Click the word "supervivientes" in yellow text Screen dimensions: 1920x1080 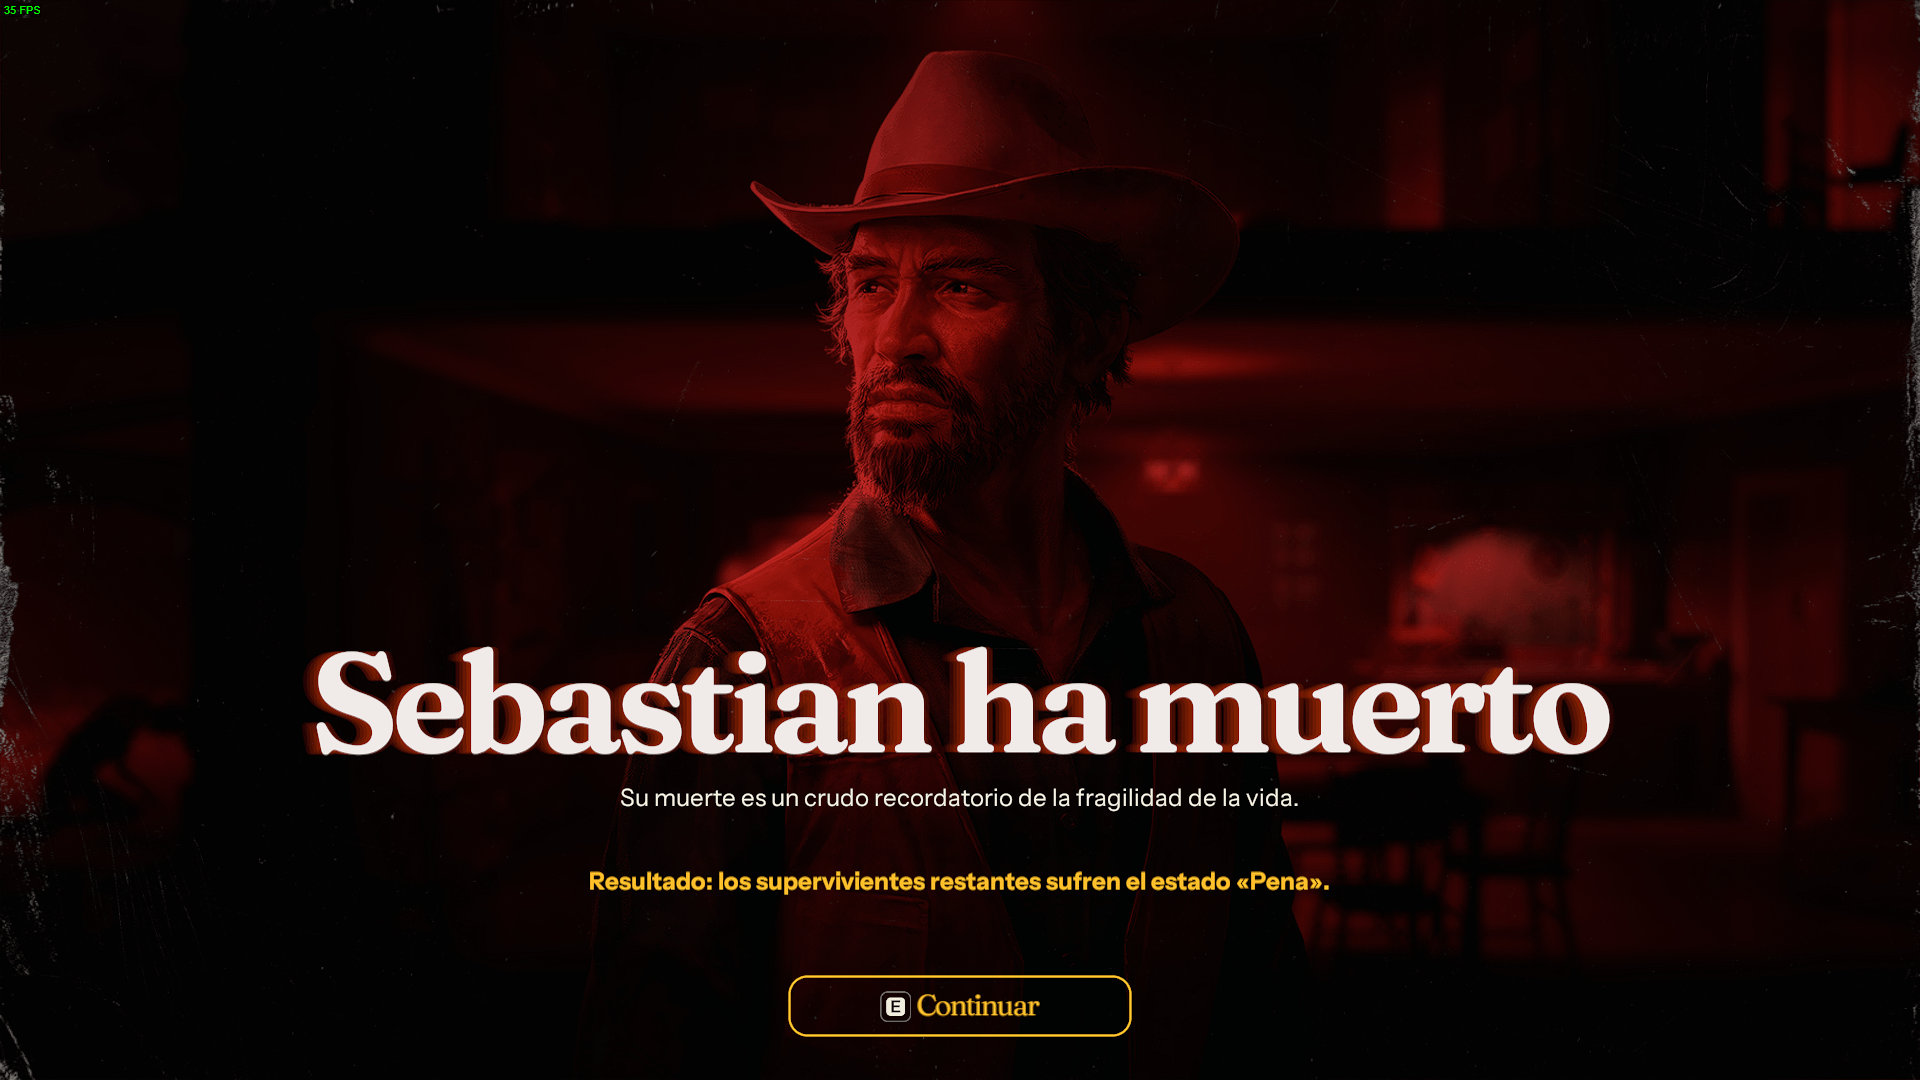(840, 882)
